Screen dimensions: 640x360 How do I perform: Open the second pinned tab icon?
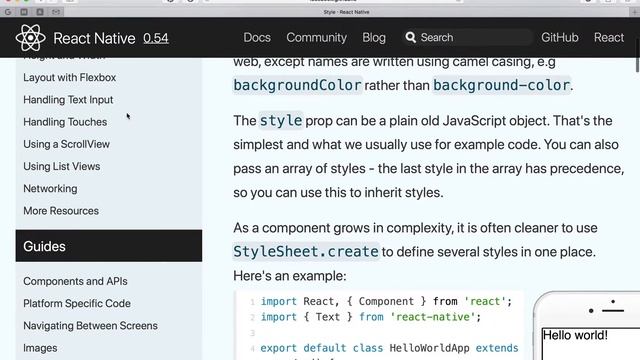point(24,12)
